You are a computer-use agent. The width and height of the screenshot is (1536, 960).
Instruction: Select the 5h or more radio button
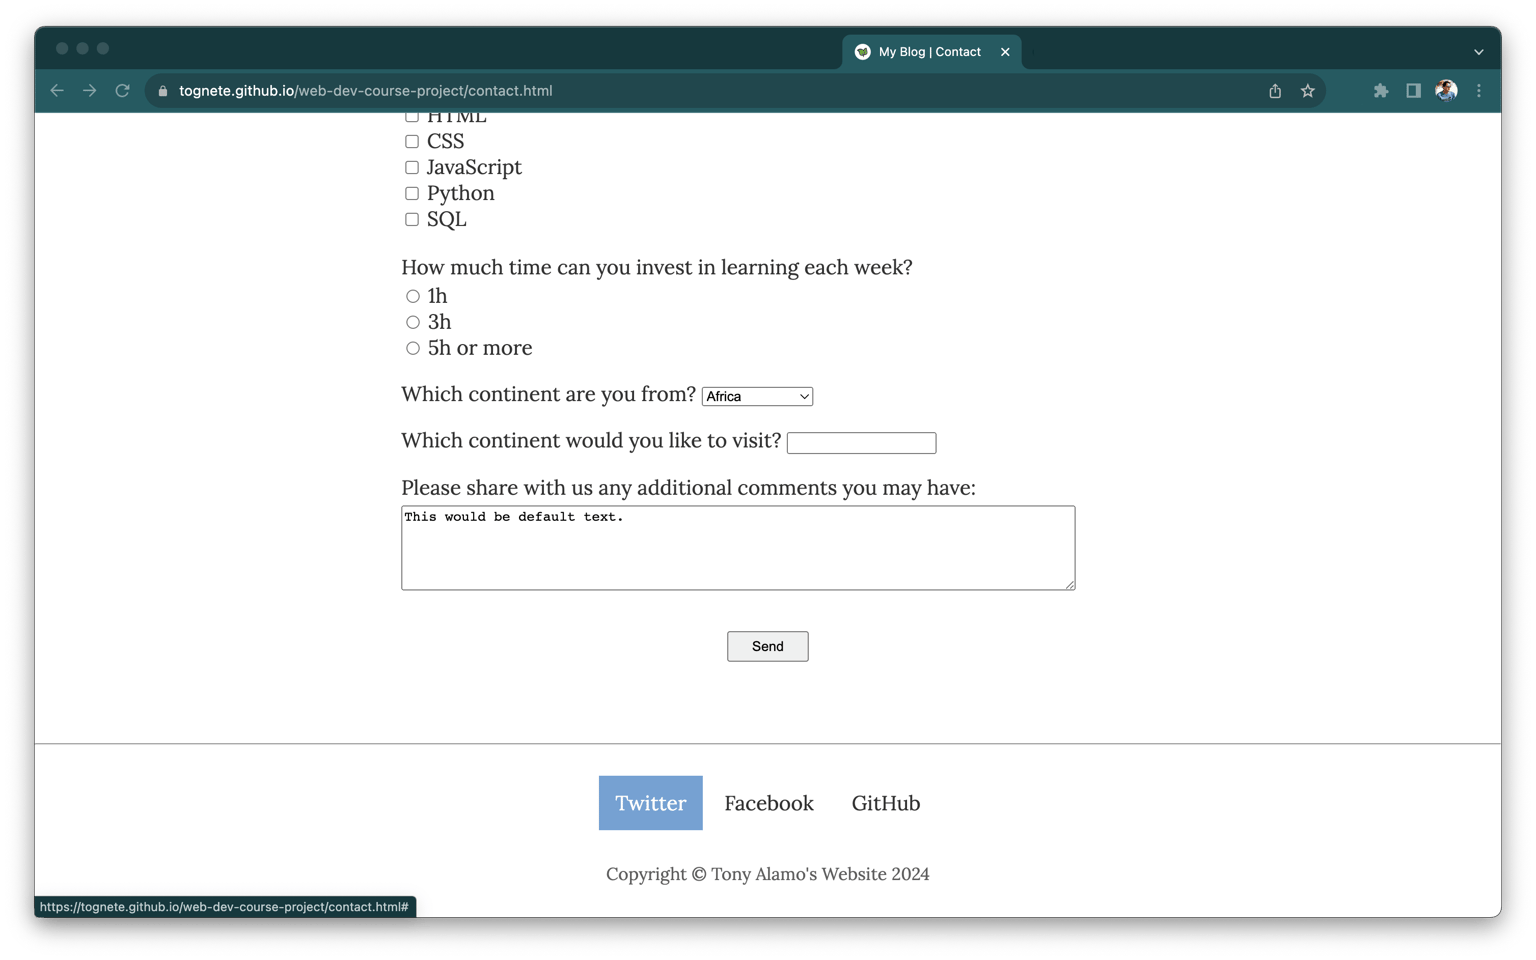[413, 349]
